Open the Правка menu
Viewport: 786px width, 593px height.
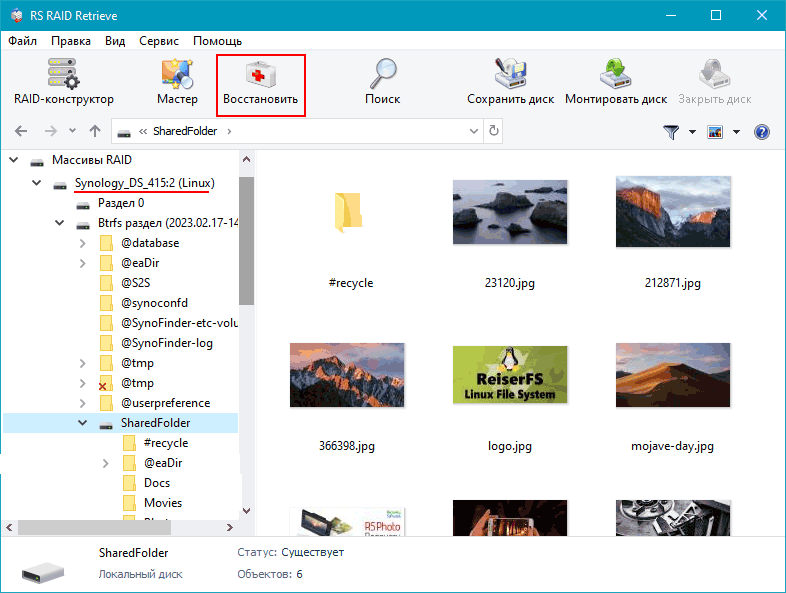click(x=71, y=41)
